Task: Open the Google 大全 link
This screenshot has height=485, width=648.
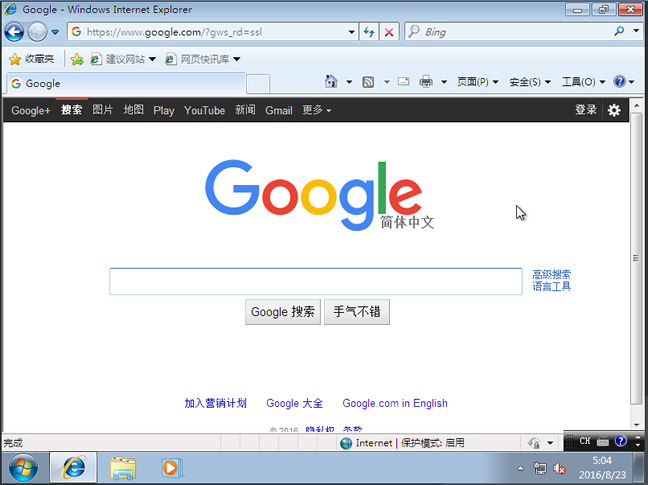Action: 294,403
